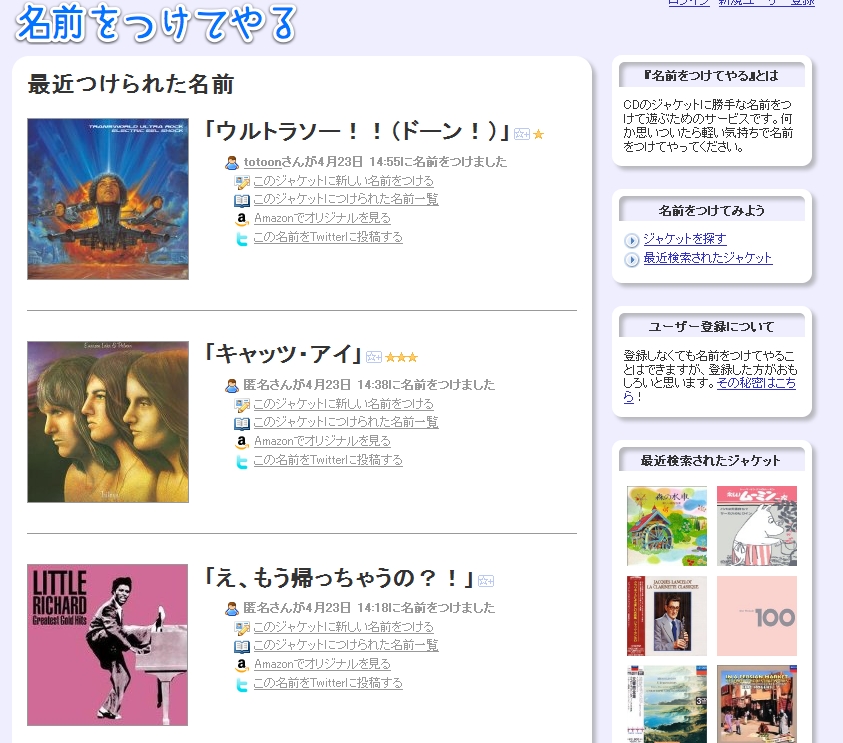Open the In a Persian Market jacket thumbnail
The image size is (843, 743).
(x=757, y=704)
